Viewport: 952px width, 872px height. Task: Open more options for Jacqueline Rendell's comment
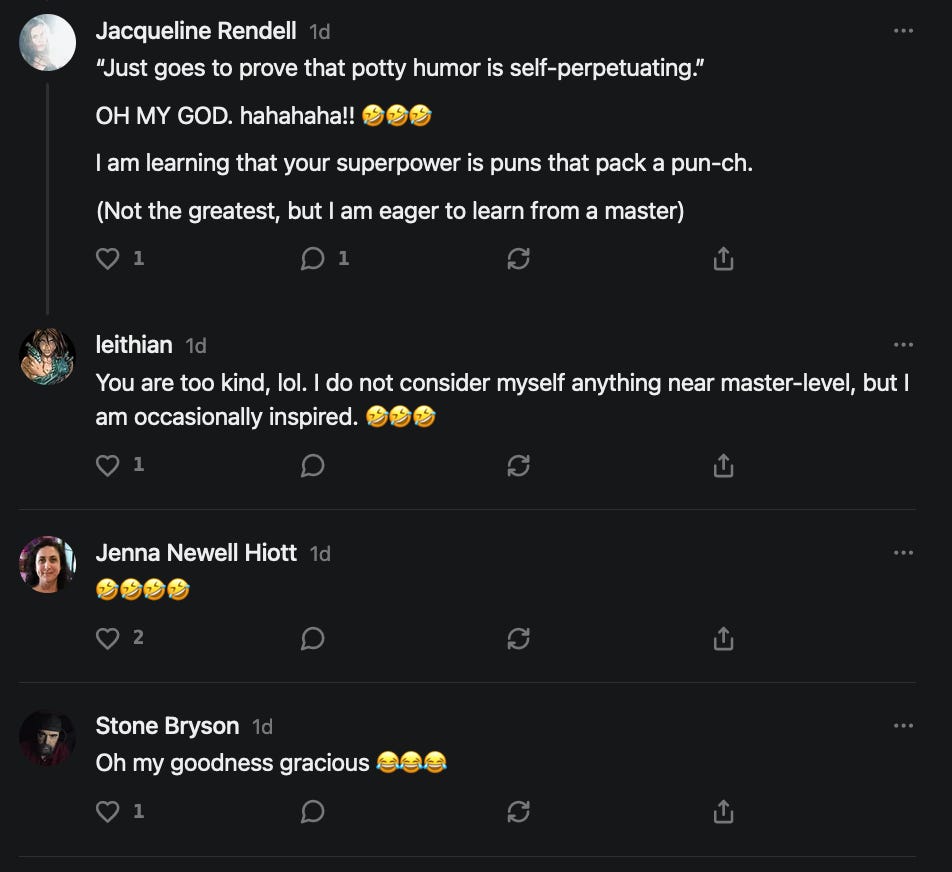tap(903, 30)
